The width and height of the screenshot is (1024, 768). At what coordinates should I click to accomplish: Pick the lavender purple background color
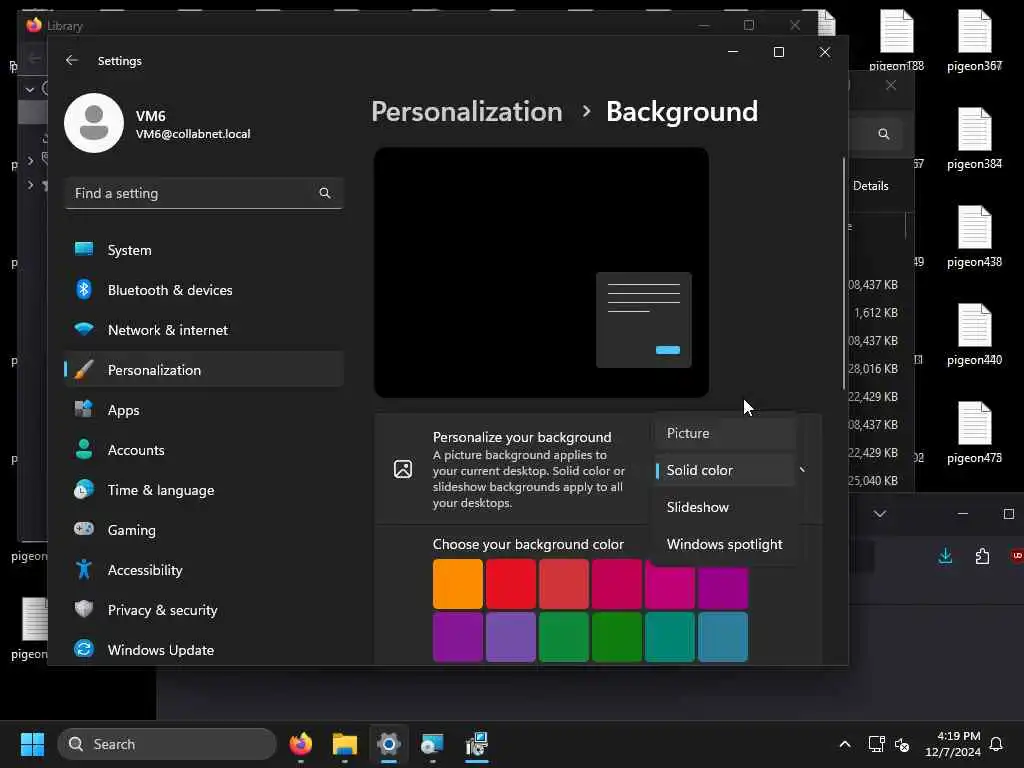coord(511,637)
